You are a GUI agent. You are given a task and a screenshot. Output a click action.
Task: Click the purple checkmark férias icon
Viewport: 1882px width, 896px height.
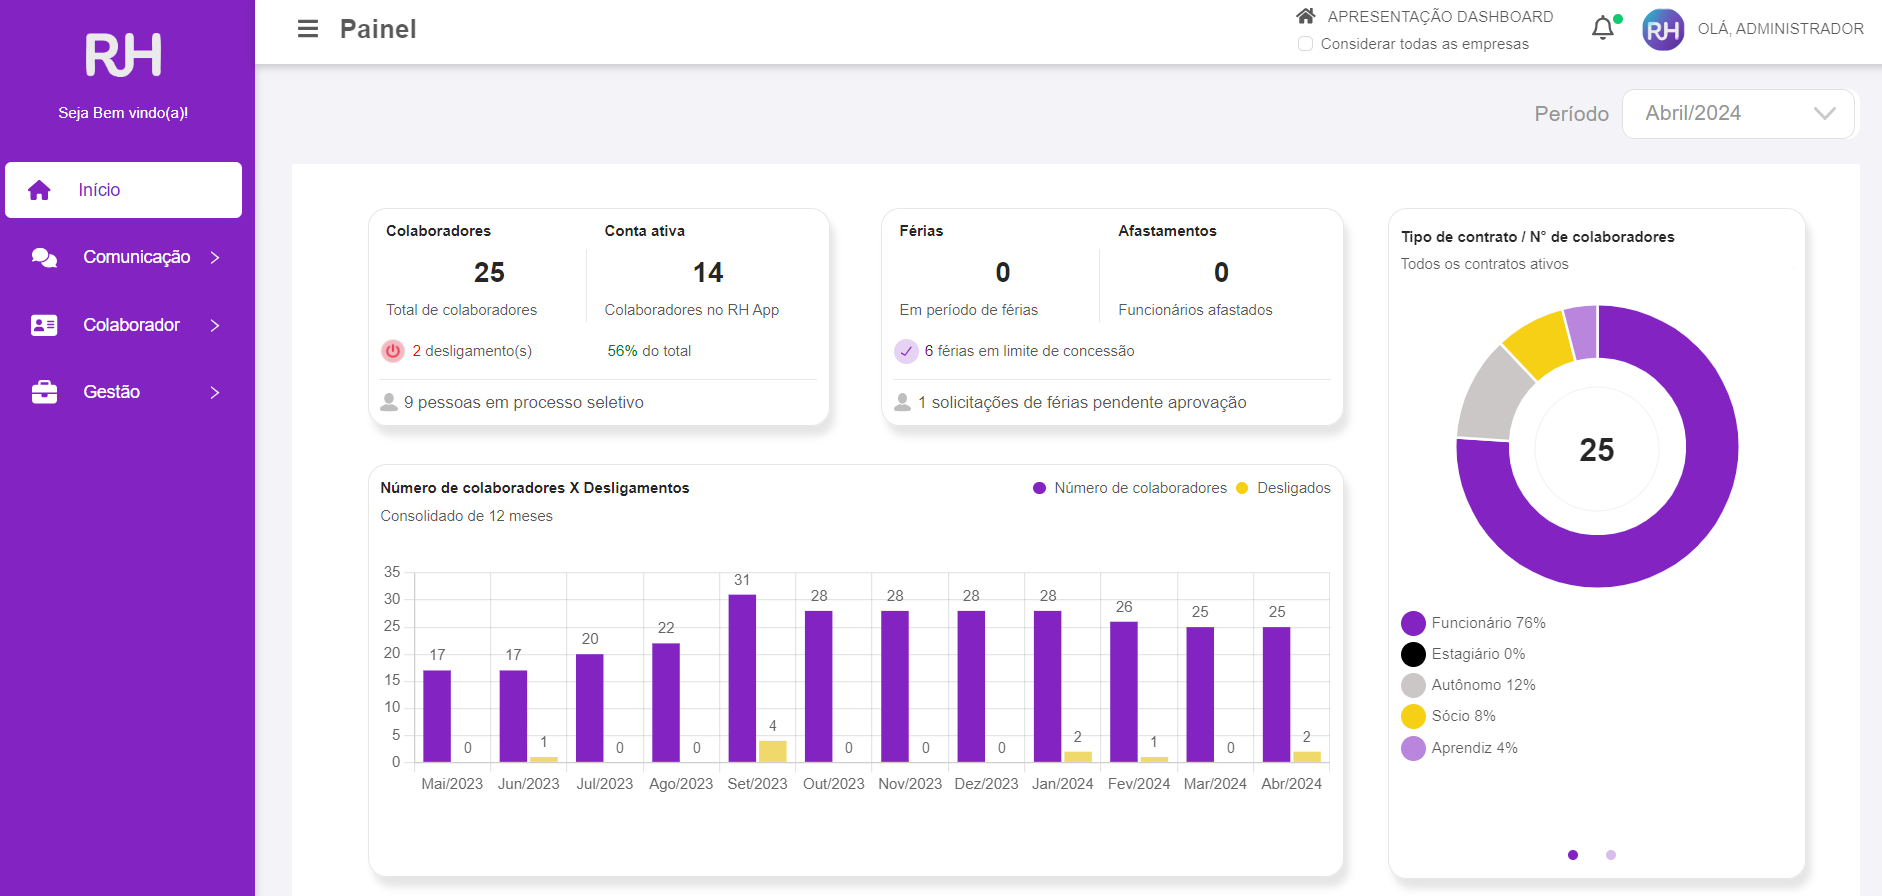[906, 351]
